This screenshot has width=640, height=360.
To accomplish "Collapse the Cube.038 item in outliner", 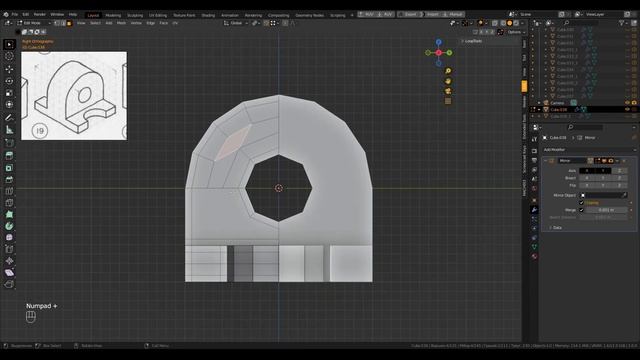I will point(539,109).
